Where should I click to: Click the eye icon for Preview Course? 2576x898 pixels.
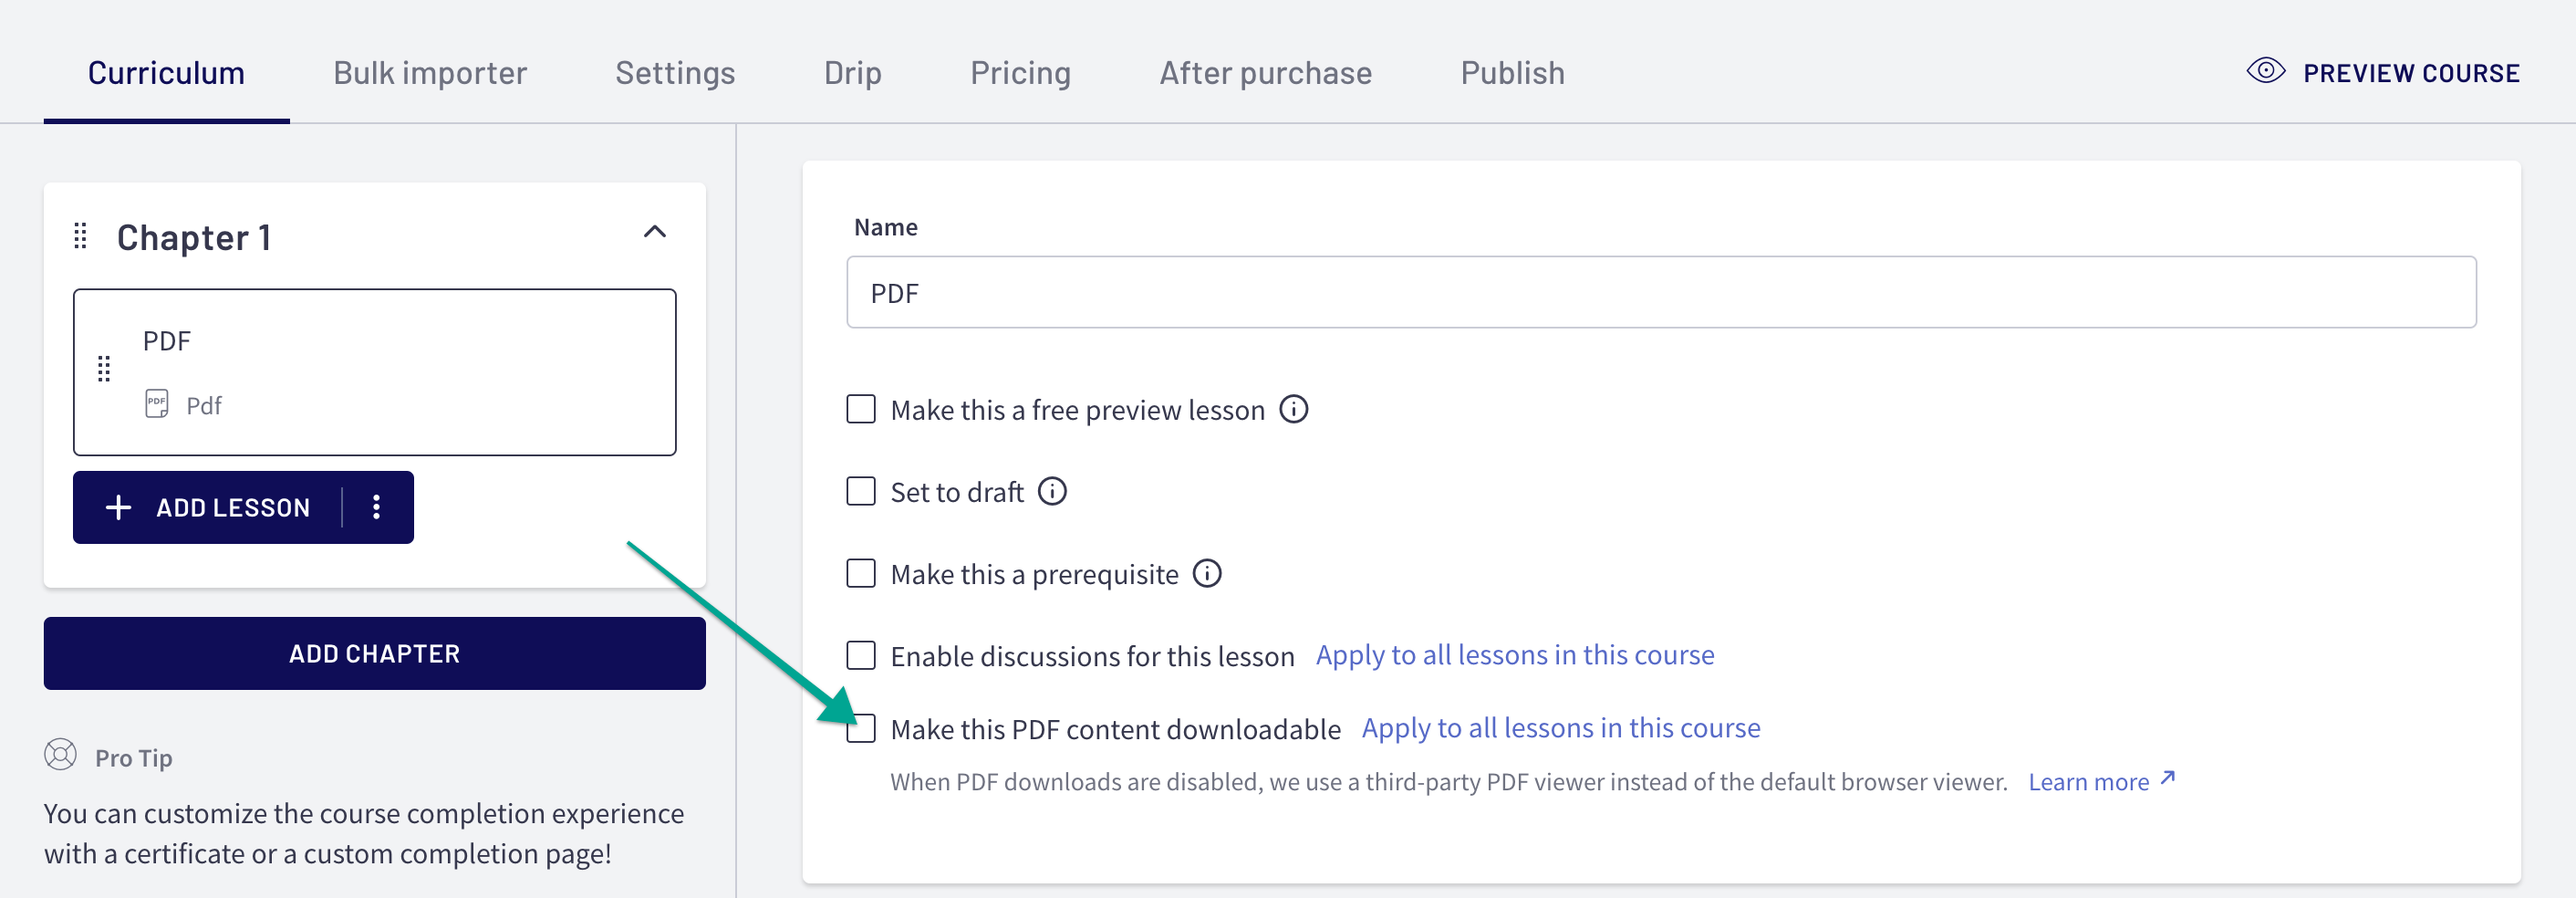[2265, 71]
